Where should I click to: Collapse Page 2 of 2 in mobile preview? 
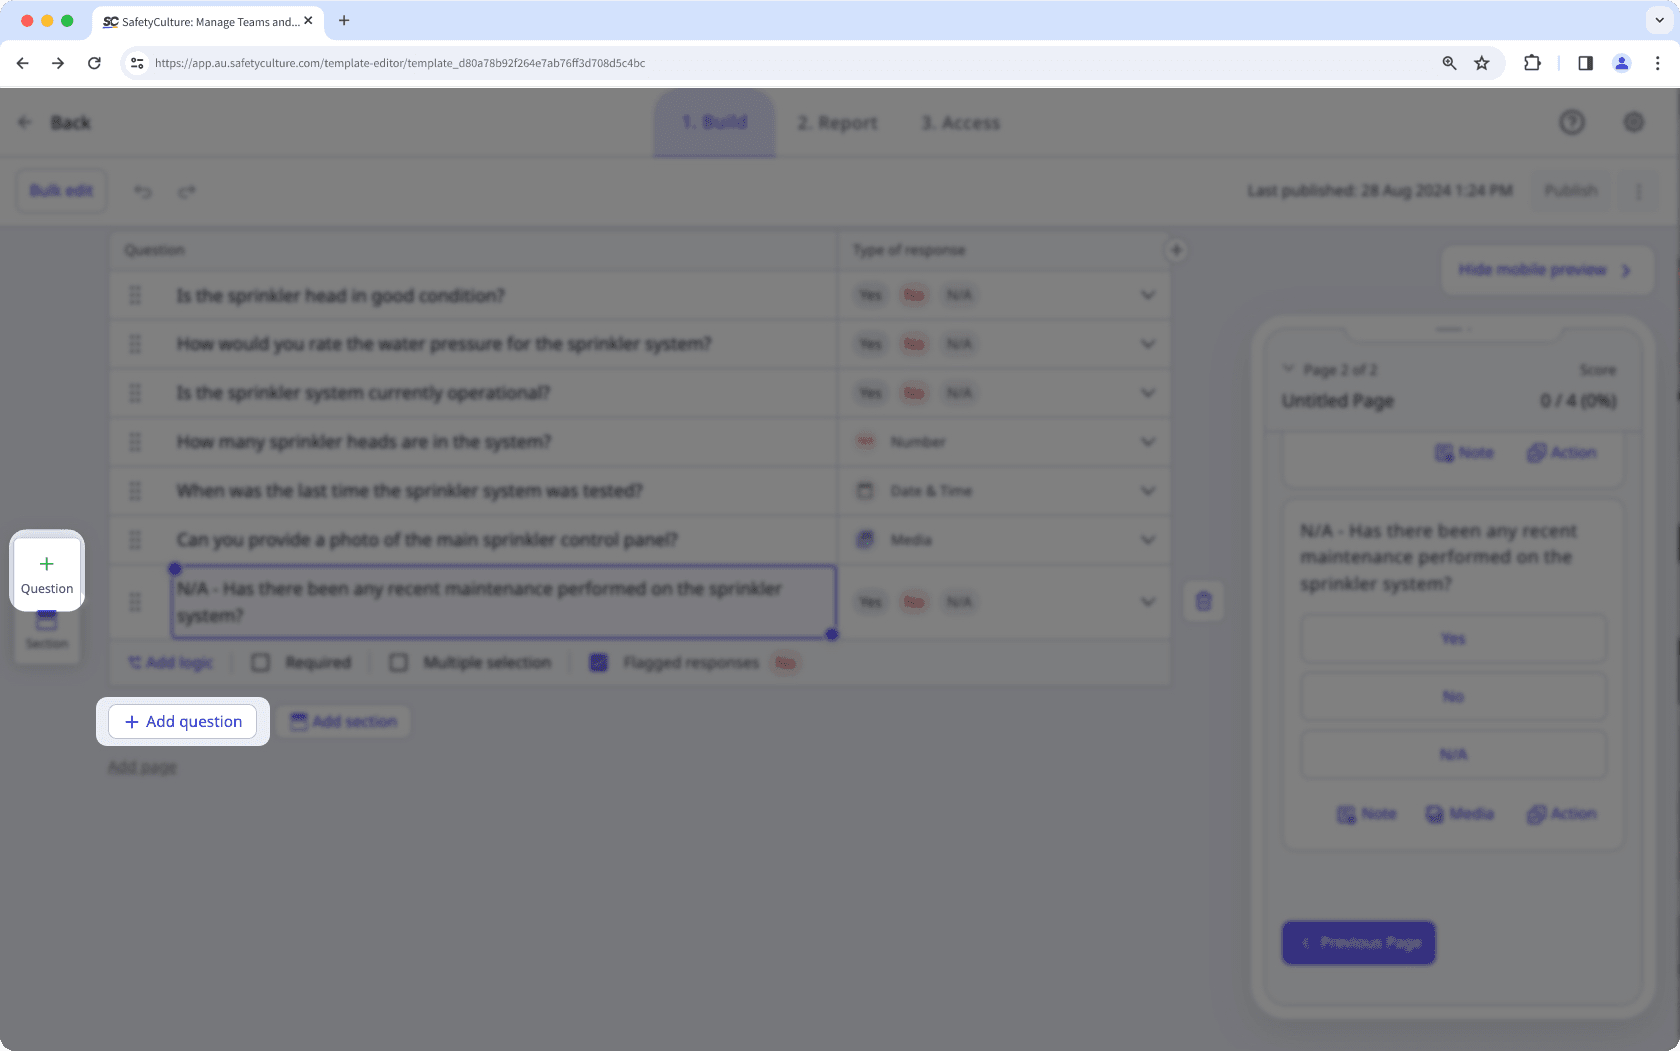coord(1288,369)
